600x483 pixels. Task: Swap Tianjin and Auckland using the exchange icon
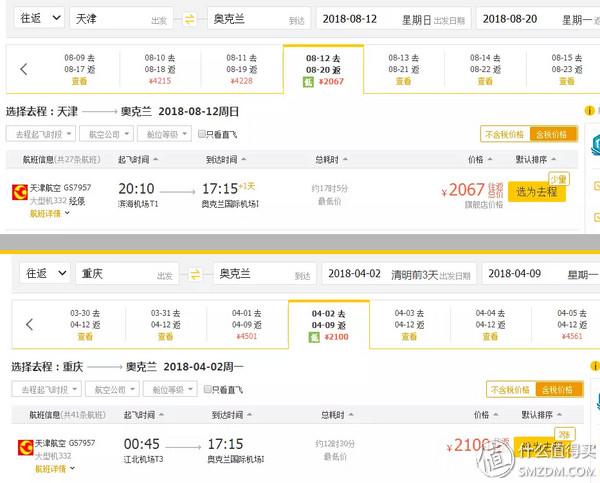(x=189, y=19)
